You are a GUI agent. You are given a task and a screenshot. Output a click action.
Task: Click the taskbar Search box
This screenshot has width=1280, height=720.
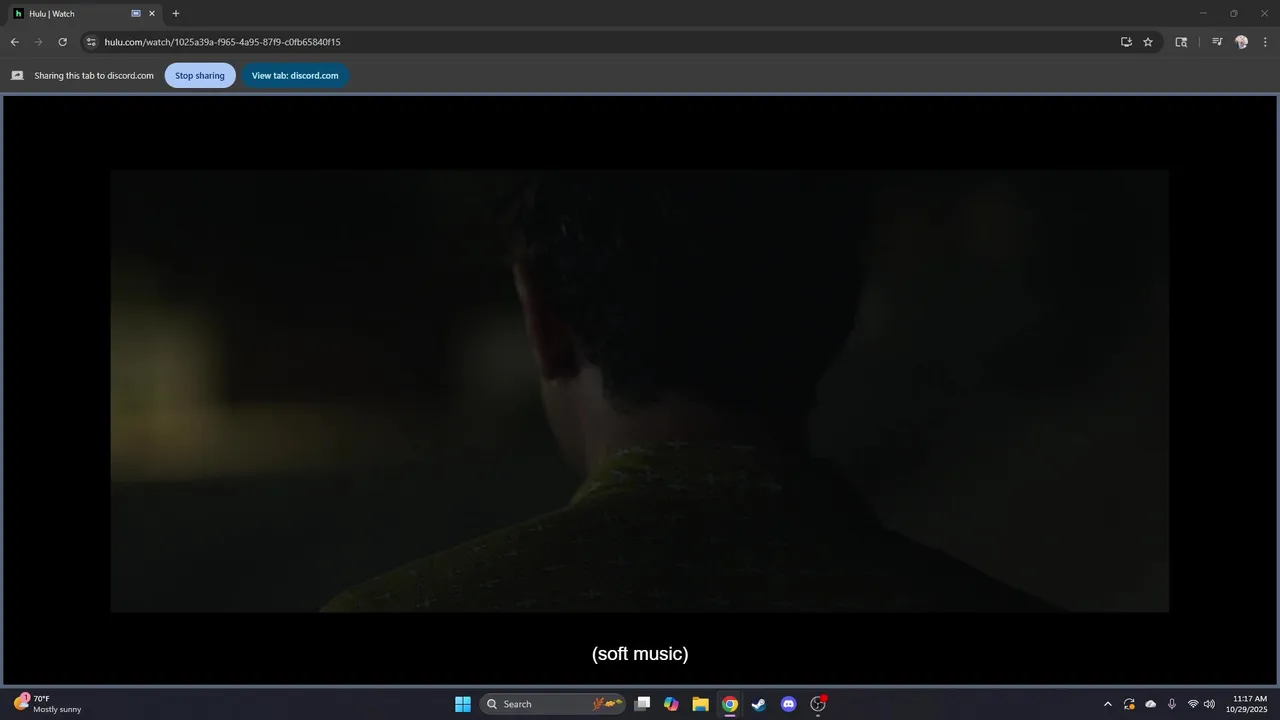[x=553, y=704]
